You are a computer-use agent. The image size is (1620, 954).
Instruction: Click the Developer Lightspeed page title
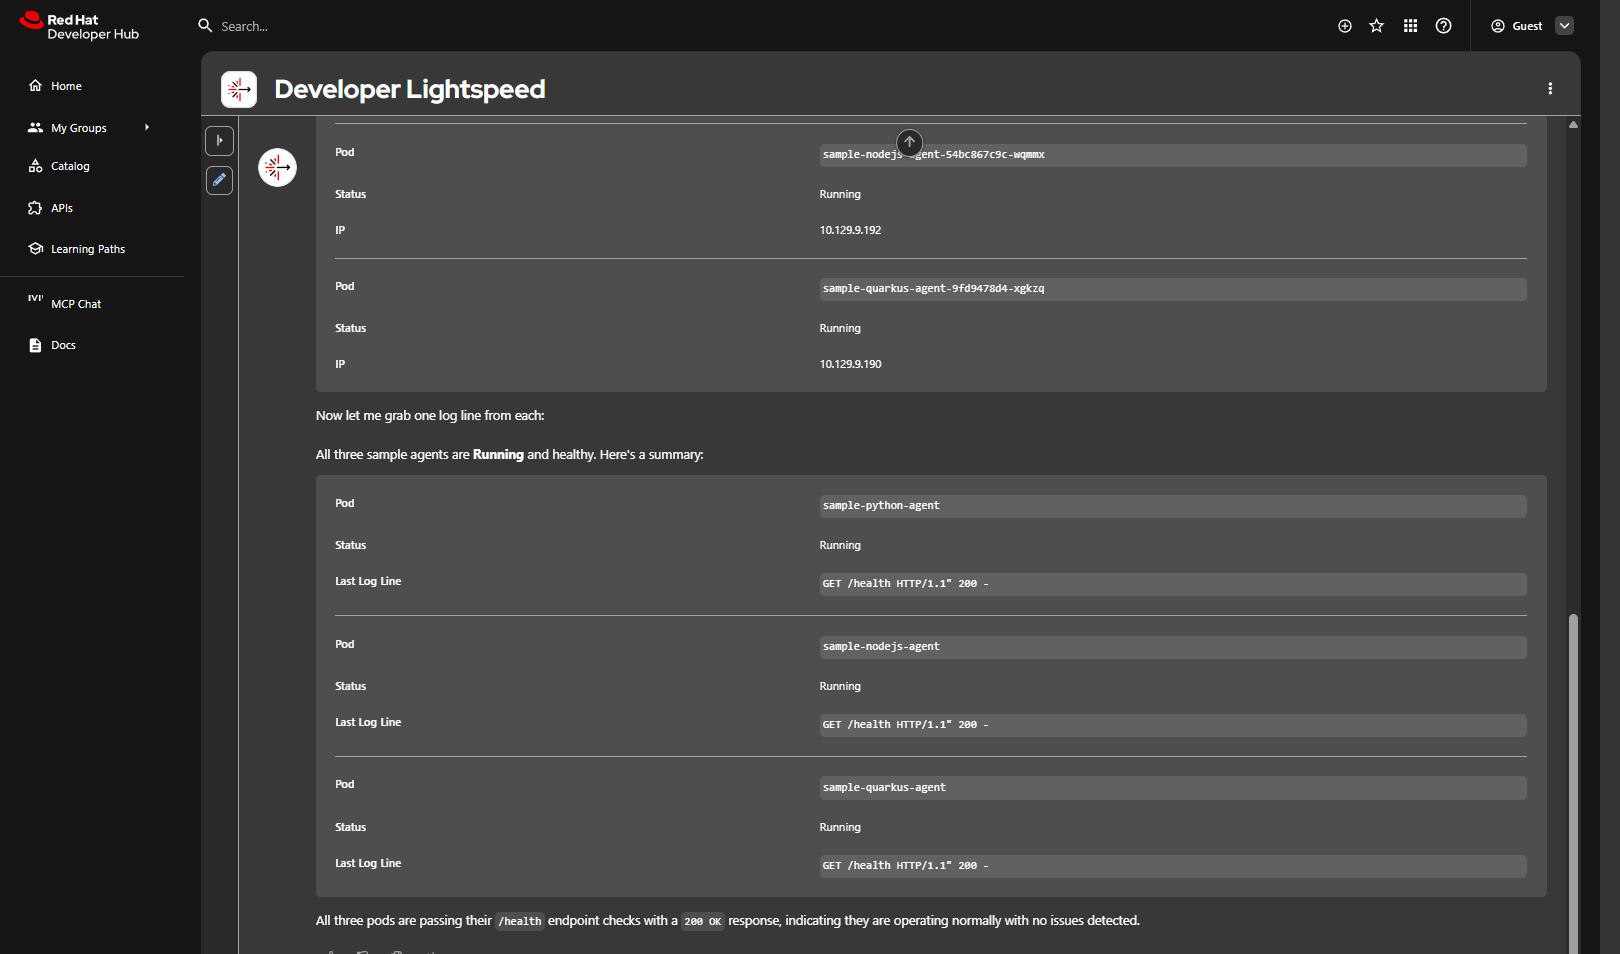point(410,89)
